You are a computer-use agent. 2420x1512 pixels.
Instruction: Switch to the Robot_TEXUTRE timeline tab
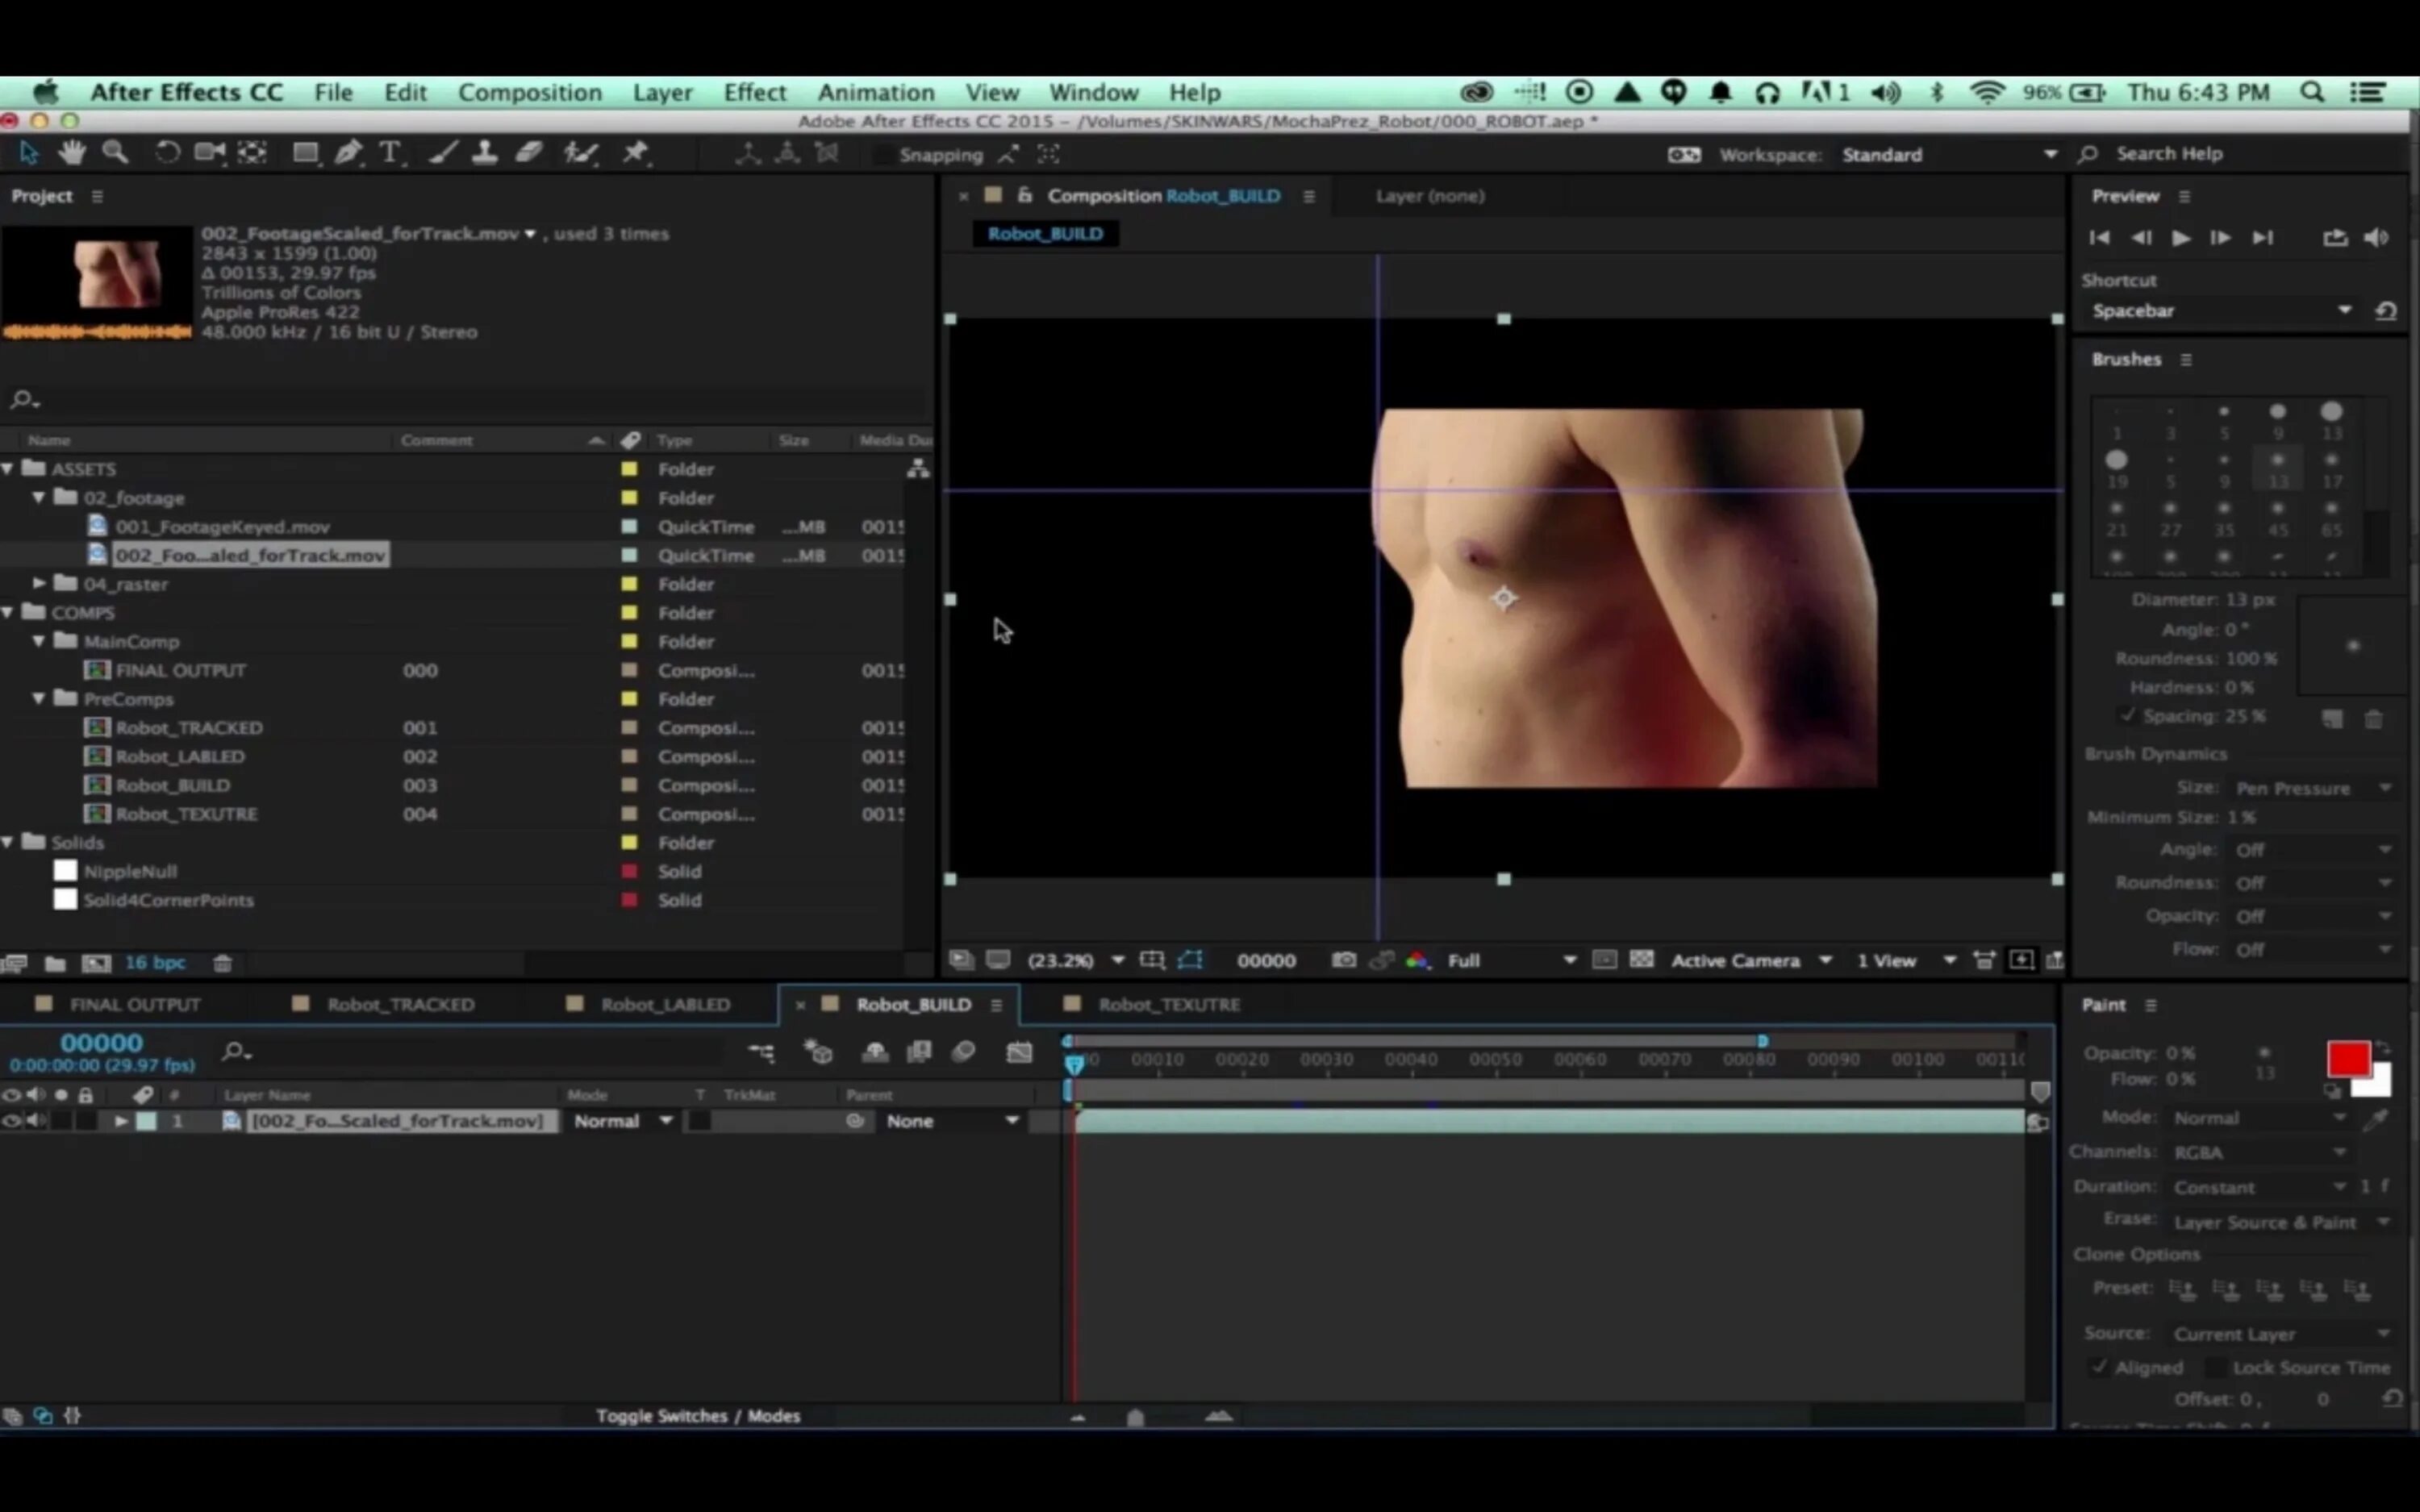[x=1168, y=1004]
